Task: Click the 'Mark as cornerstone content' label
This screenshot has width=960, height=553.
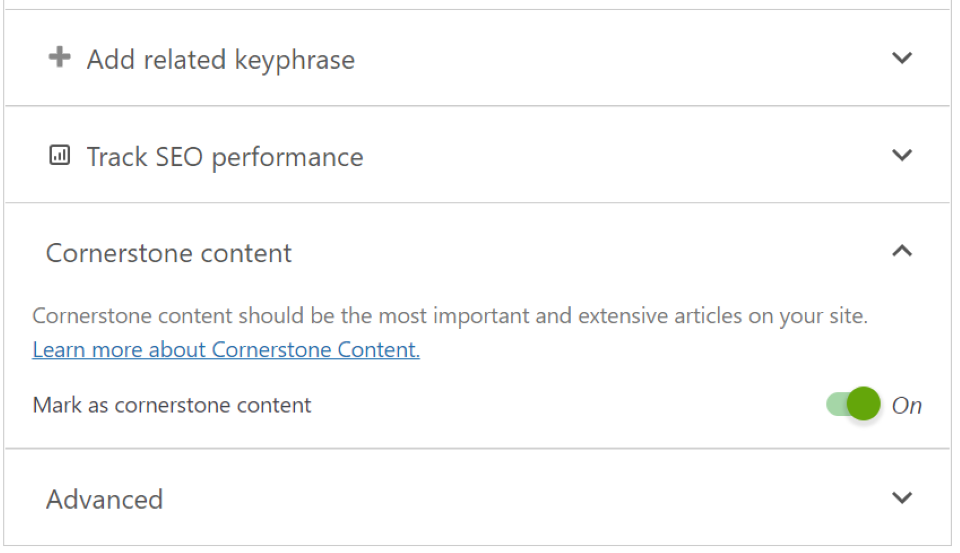Action: point(172,405)
